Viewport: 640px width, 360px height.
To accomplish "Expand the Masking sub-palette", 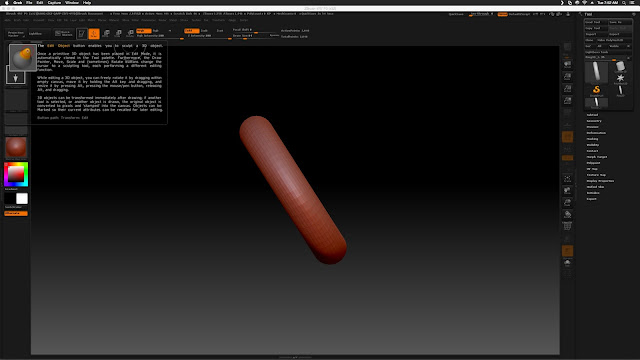I will click(x=592, y=139).
